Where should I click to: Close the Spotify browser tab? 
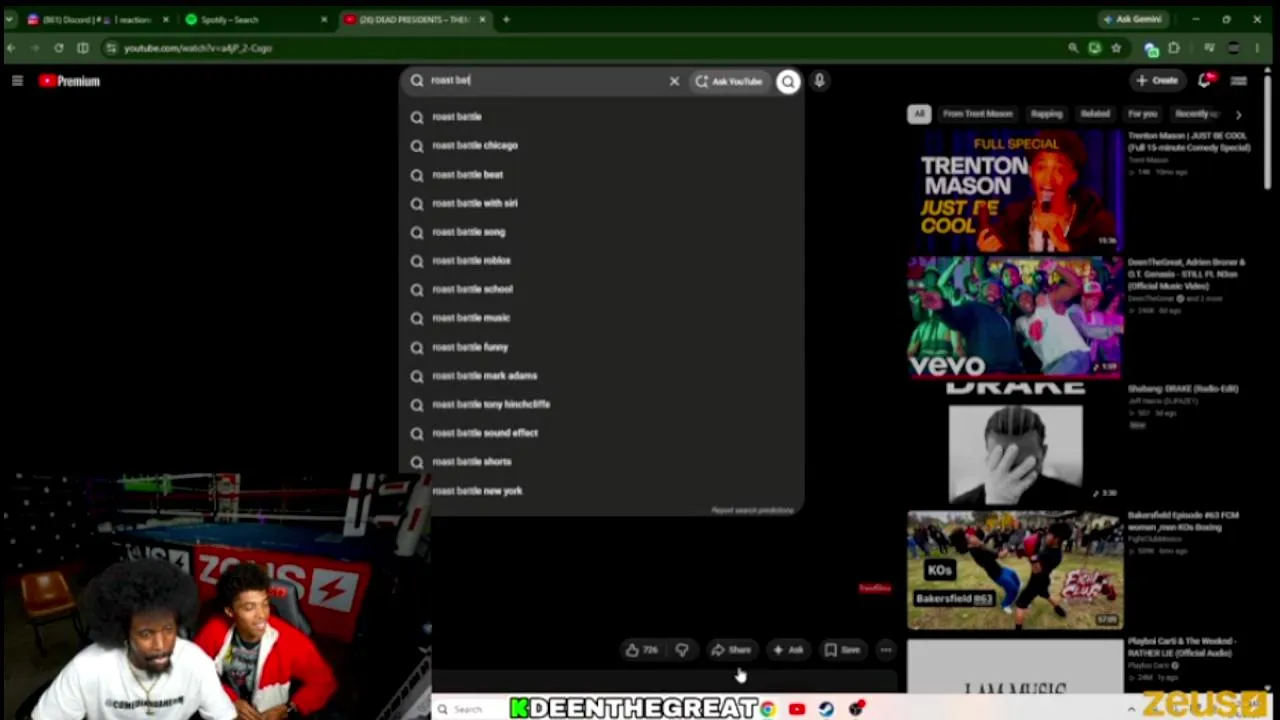coord(324,19)
